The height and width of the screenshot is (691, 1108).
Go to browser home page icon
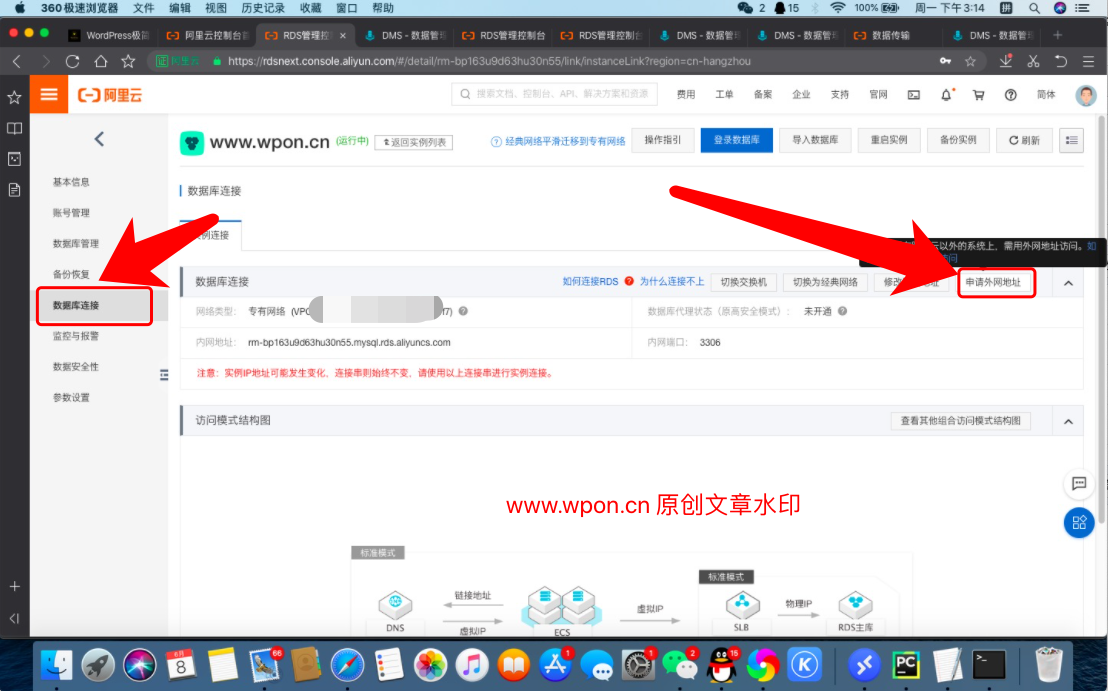[x=100, y=61]
